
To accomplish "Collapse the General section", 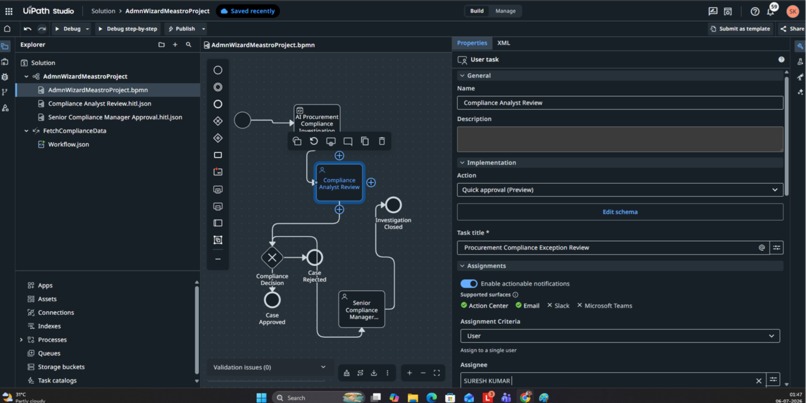I will tap(462, 76).
